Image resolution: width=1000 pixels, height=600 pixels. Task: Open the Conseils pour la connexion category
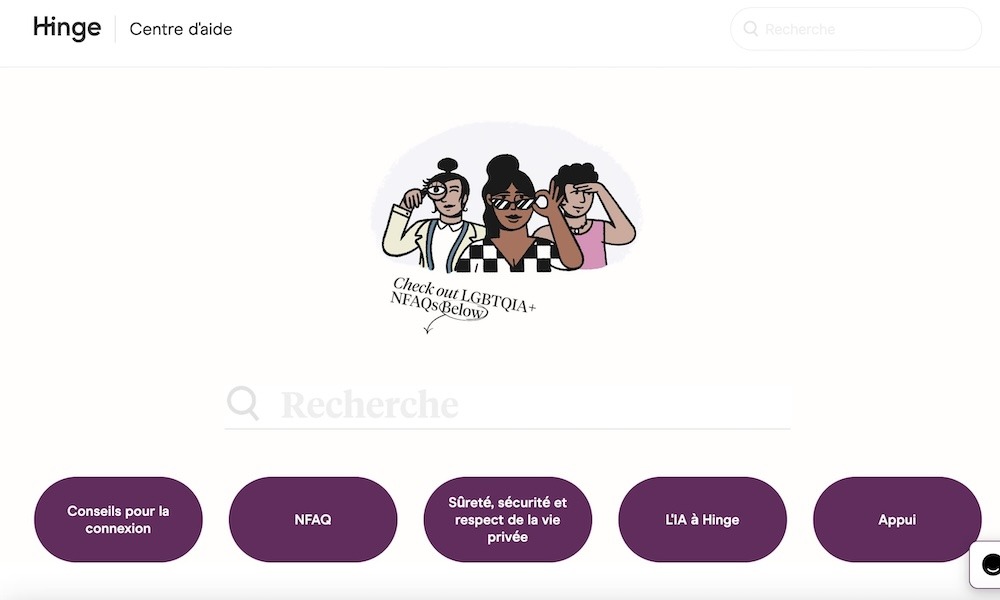[x=118, y=520]
